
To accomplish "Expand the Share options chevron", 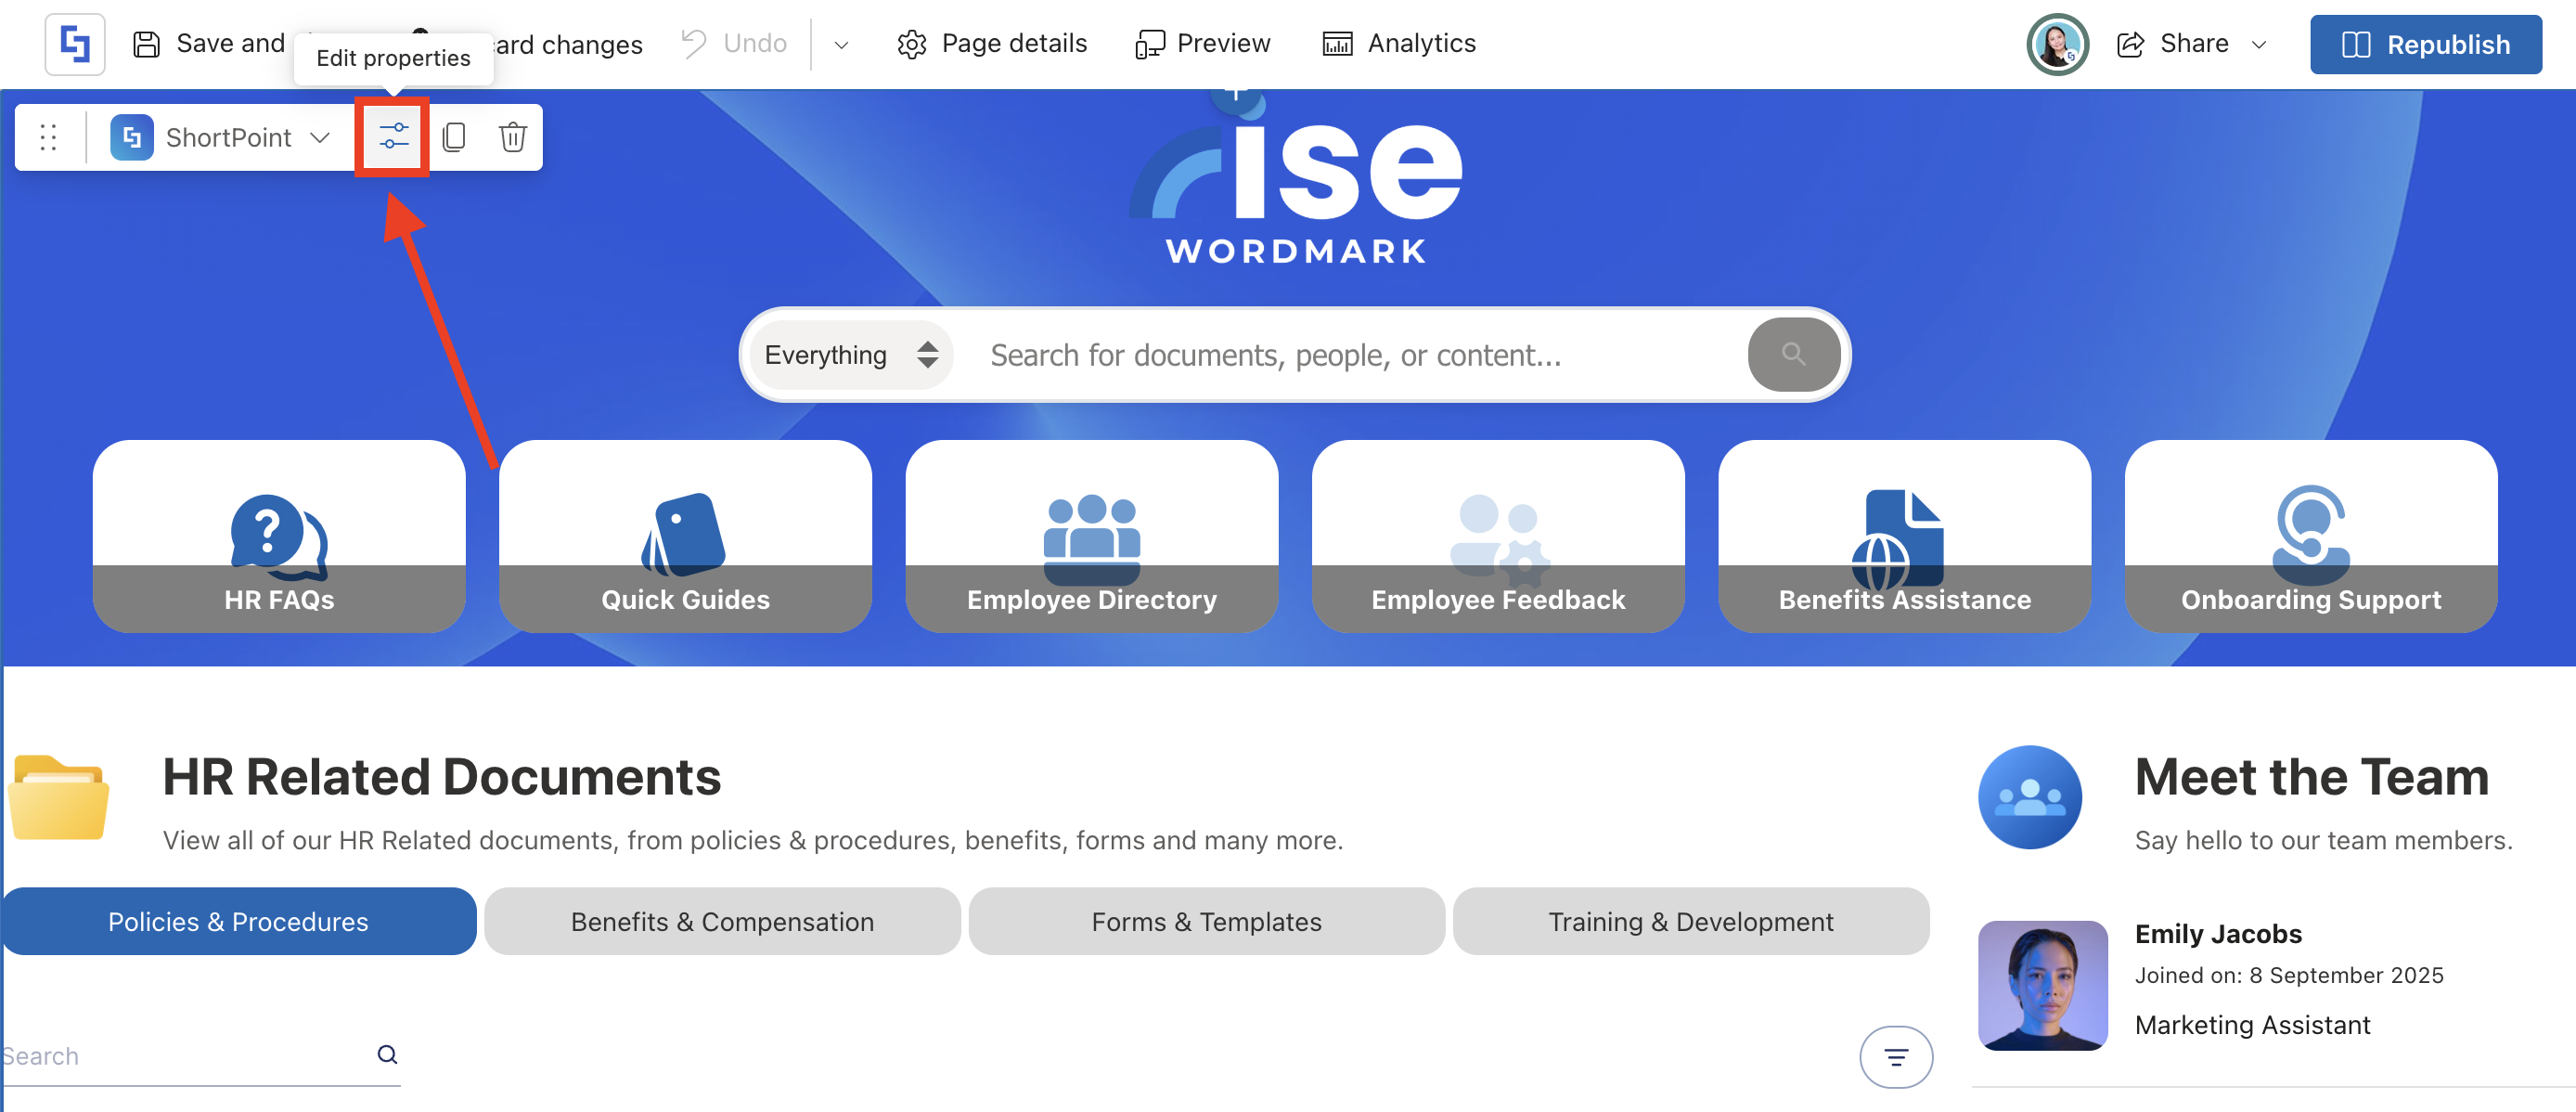I will click(x=2259, y=44).
